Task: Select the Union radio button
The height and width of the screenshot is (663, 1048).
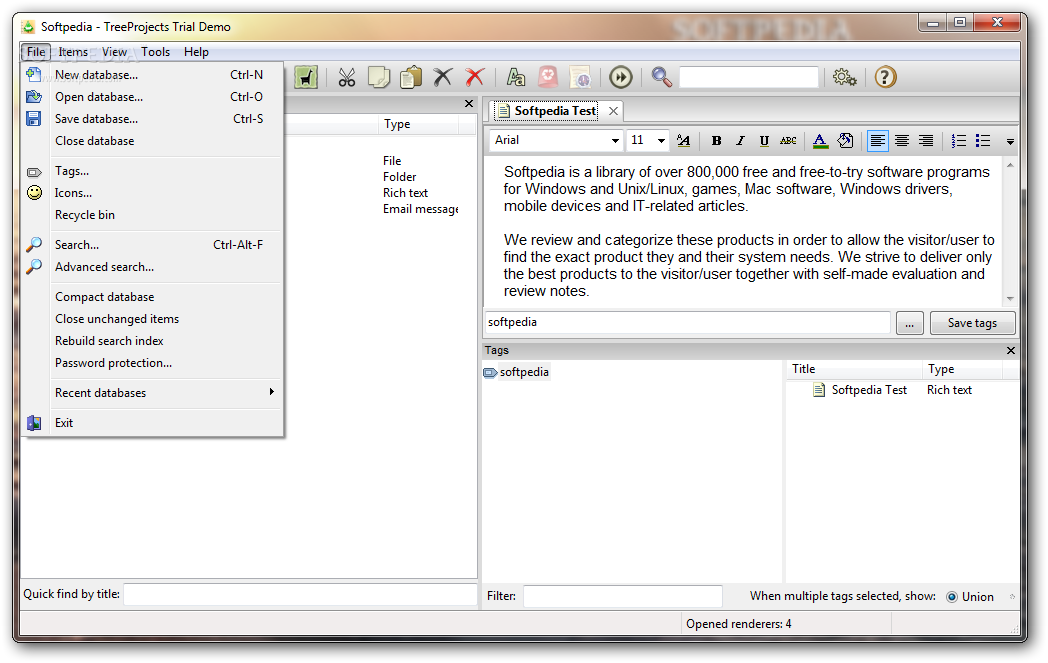Action: click(x=952, y=597)
